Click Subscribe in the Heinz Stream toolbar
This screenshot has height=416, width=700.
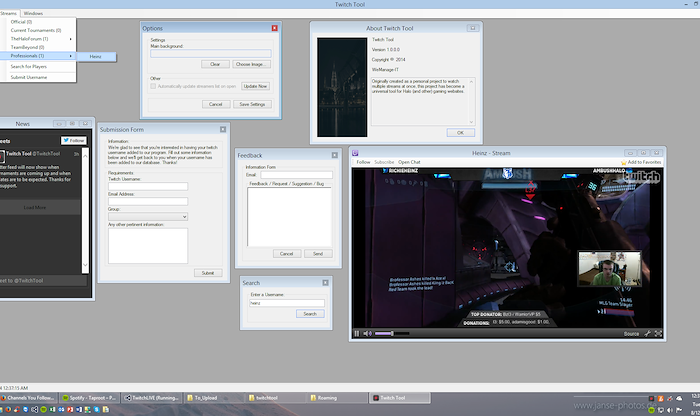click(384, 162)
